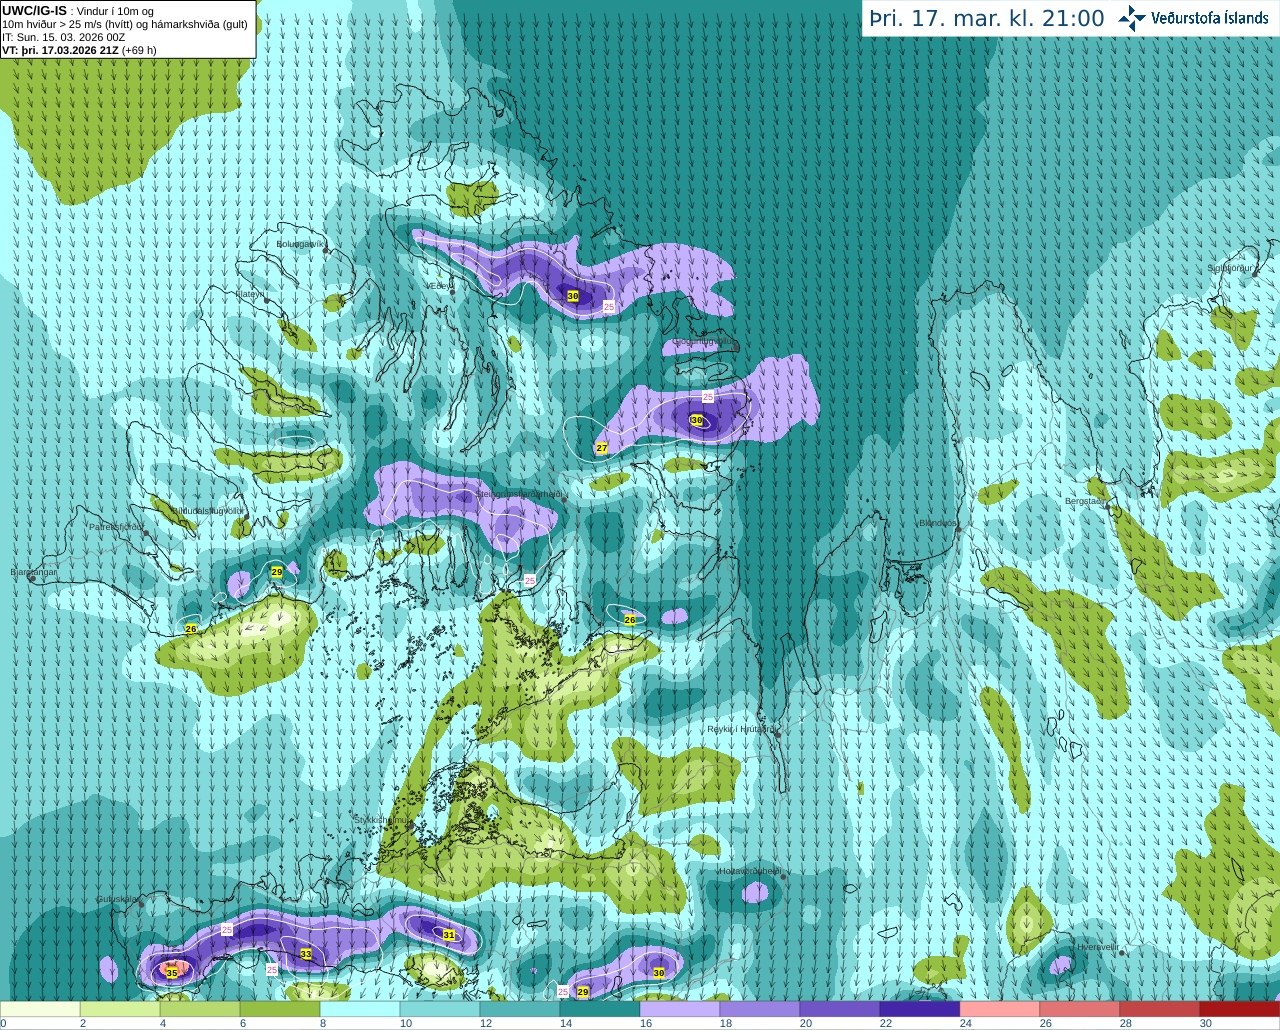Pick the light pink 24–26 m/s legend swatch

pos(1000,1009)
